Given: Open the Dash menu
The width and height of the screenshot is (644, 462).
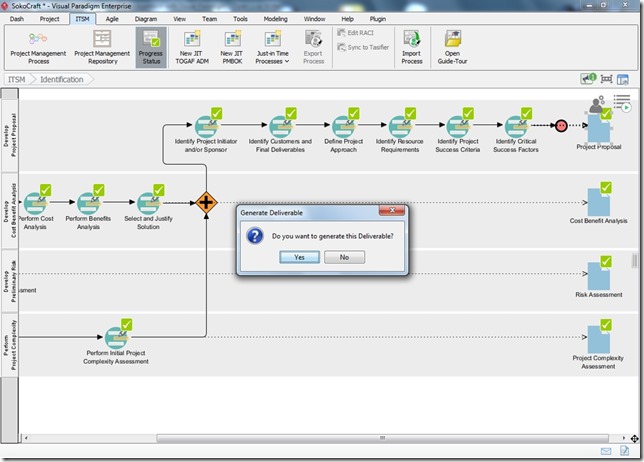Looking at the screenshot, I should tap(16, 19).
